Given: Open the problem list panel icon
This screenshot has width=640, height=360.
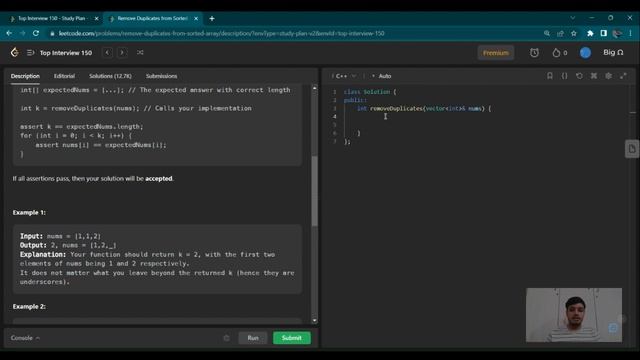Looking at the screenshot, I should pyautogui.click(x=30, y=53).
